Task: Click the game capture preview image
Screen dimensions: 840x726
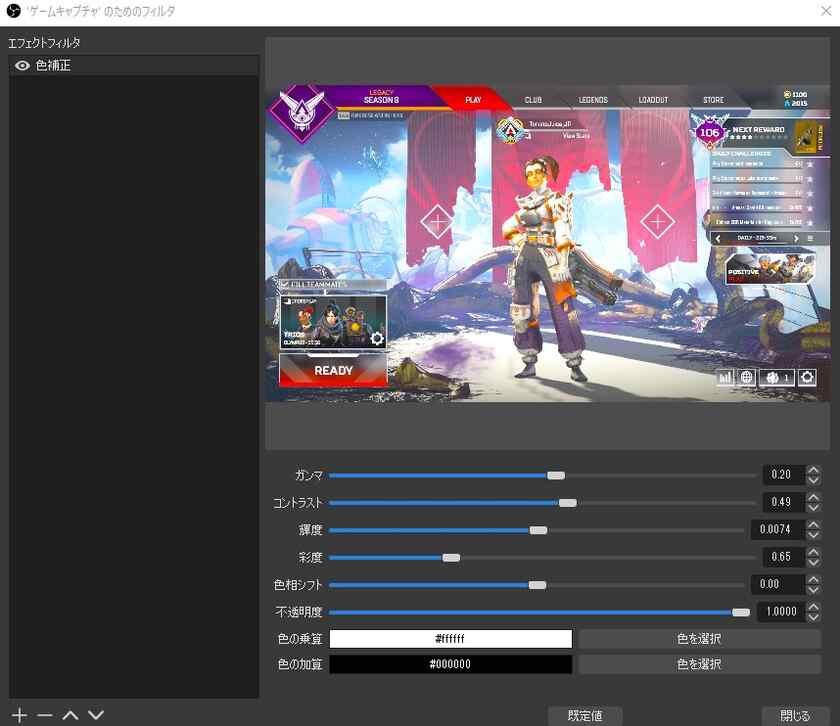Action: pyautogui.click(x=548, y=245)
